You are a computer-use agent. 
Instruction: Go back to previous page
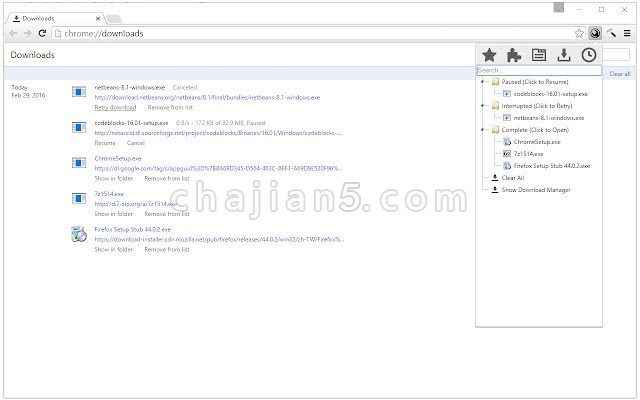click(x=13, y=33)
